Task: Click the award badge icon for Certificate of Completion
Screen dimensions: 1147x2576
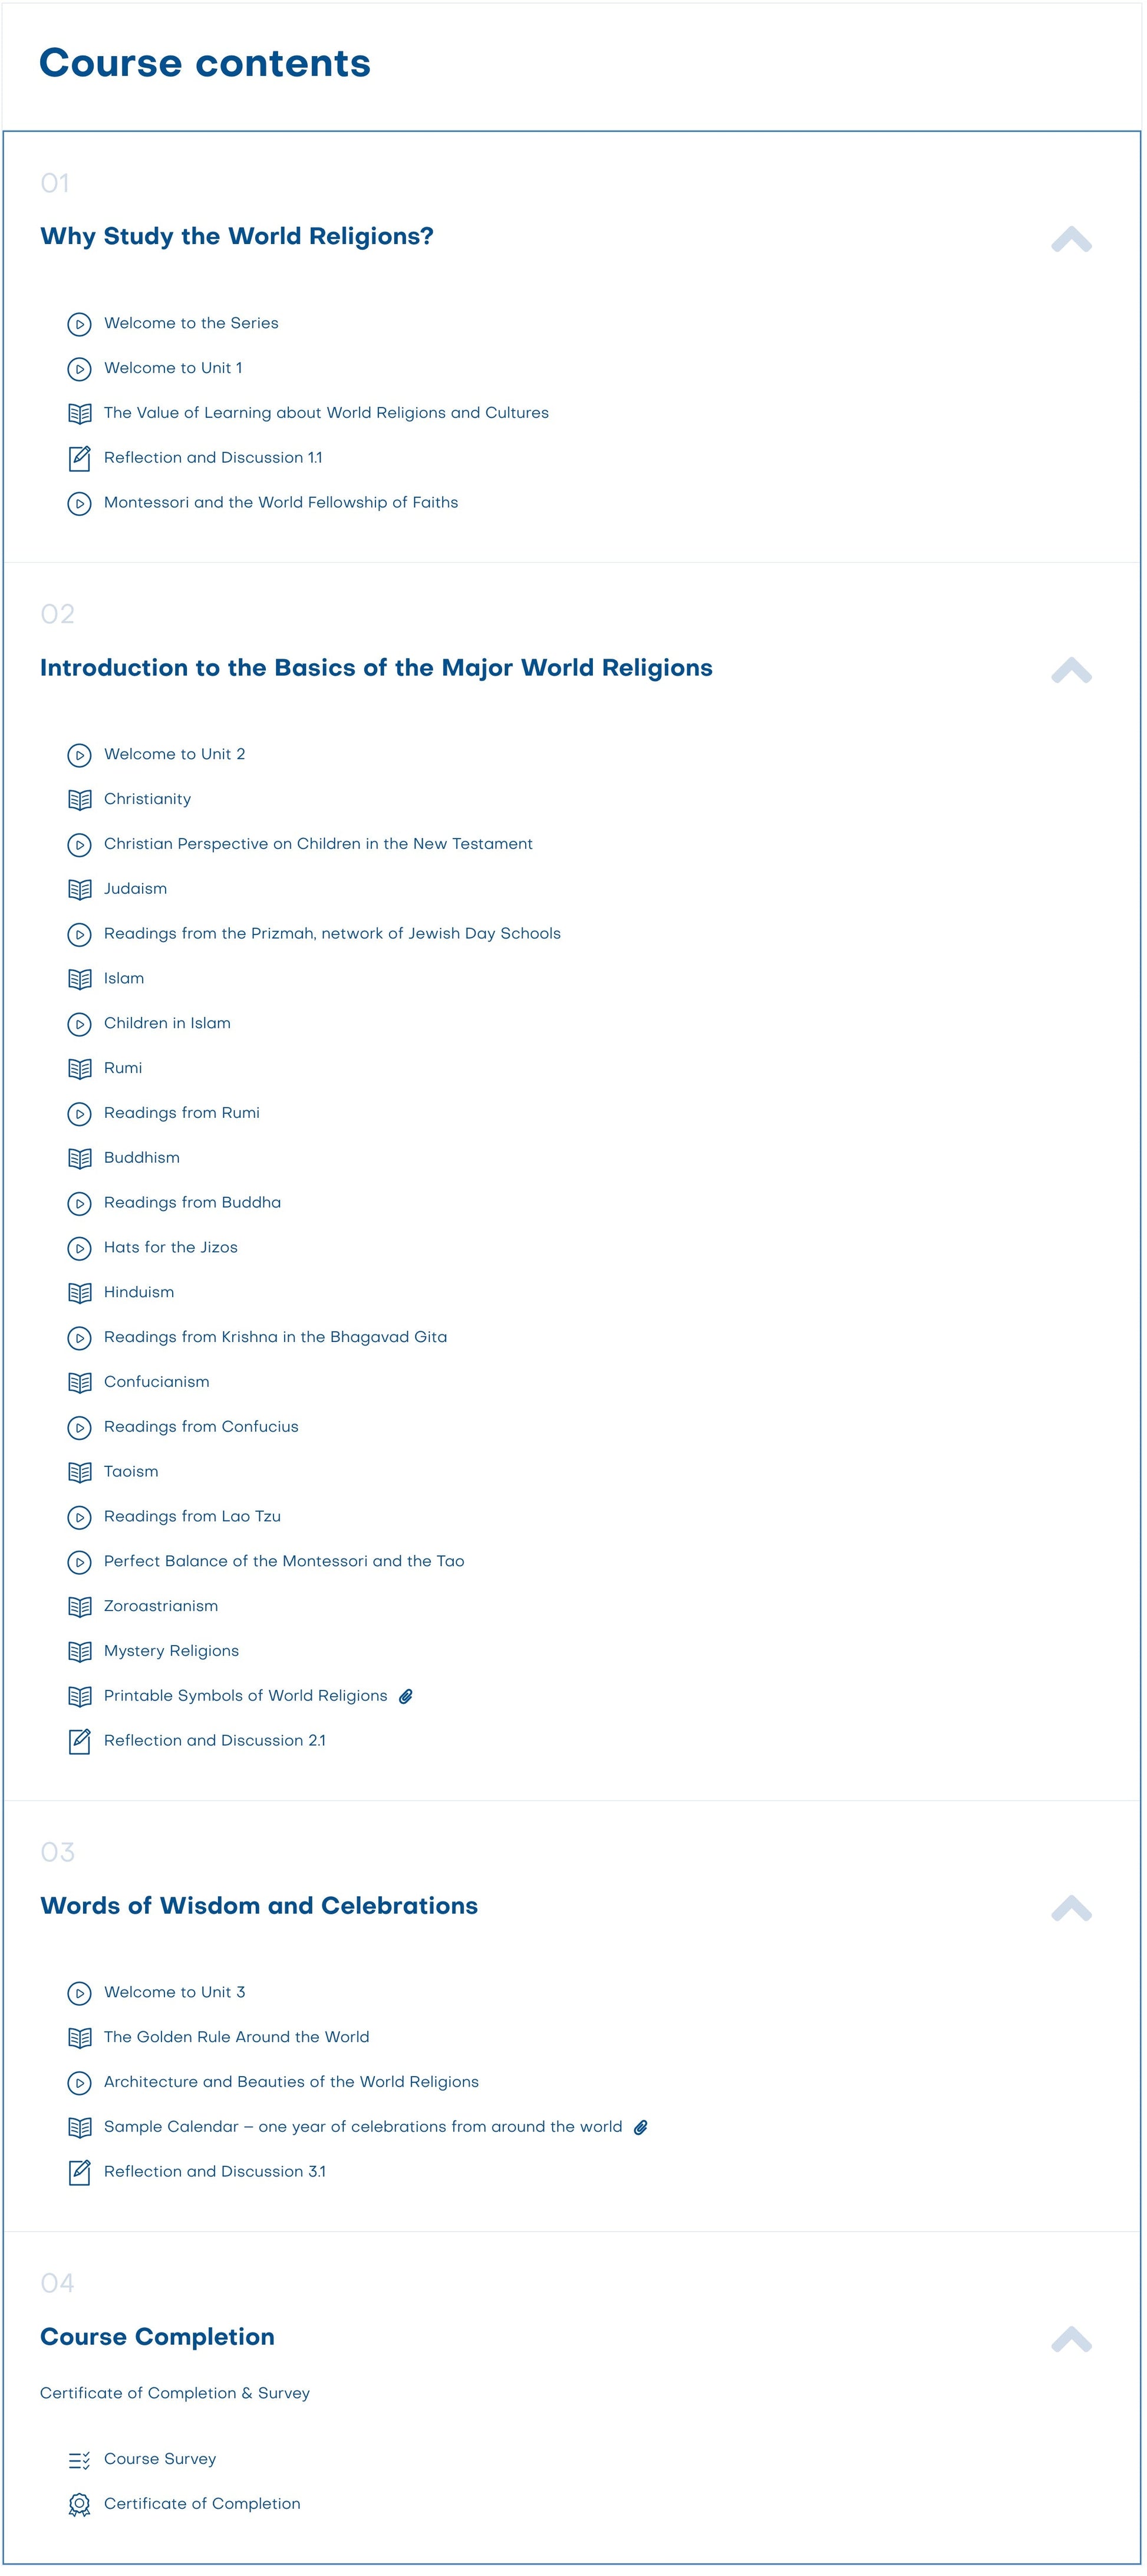Action: click(x=79, y=2505)
